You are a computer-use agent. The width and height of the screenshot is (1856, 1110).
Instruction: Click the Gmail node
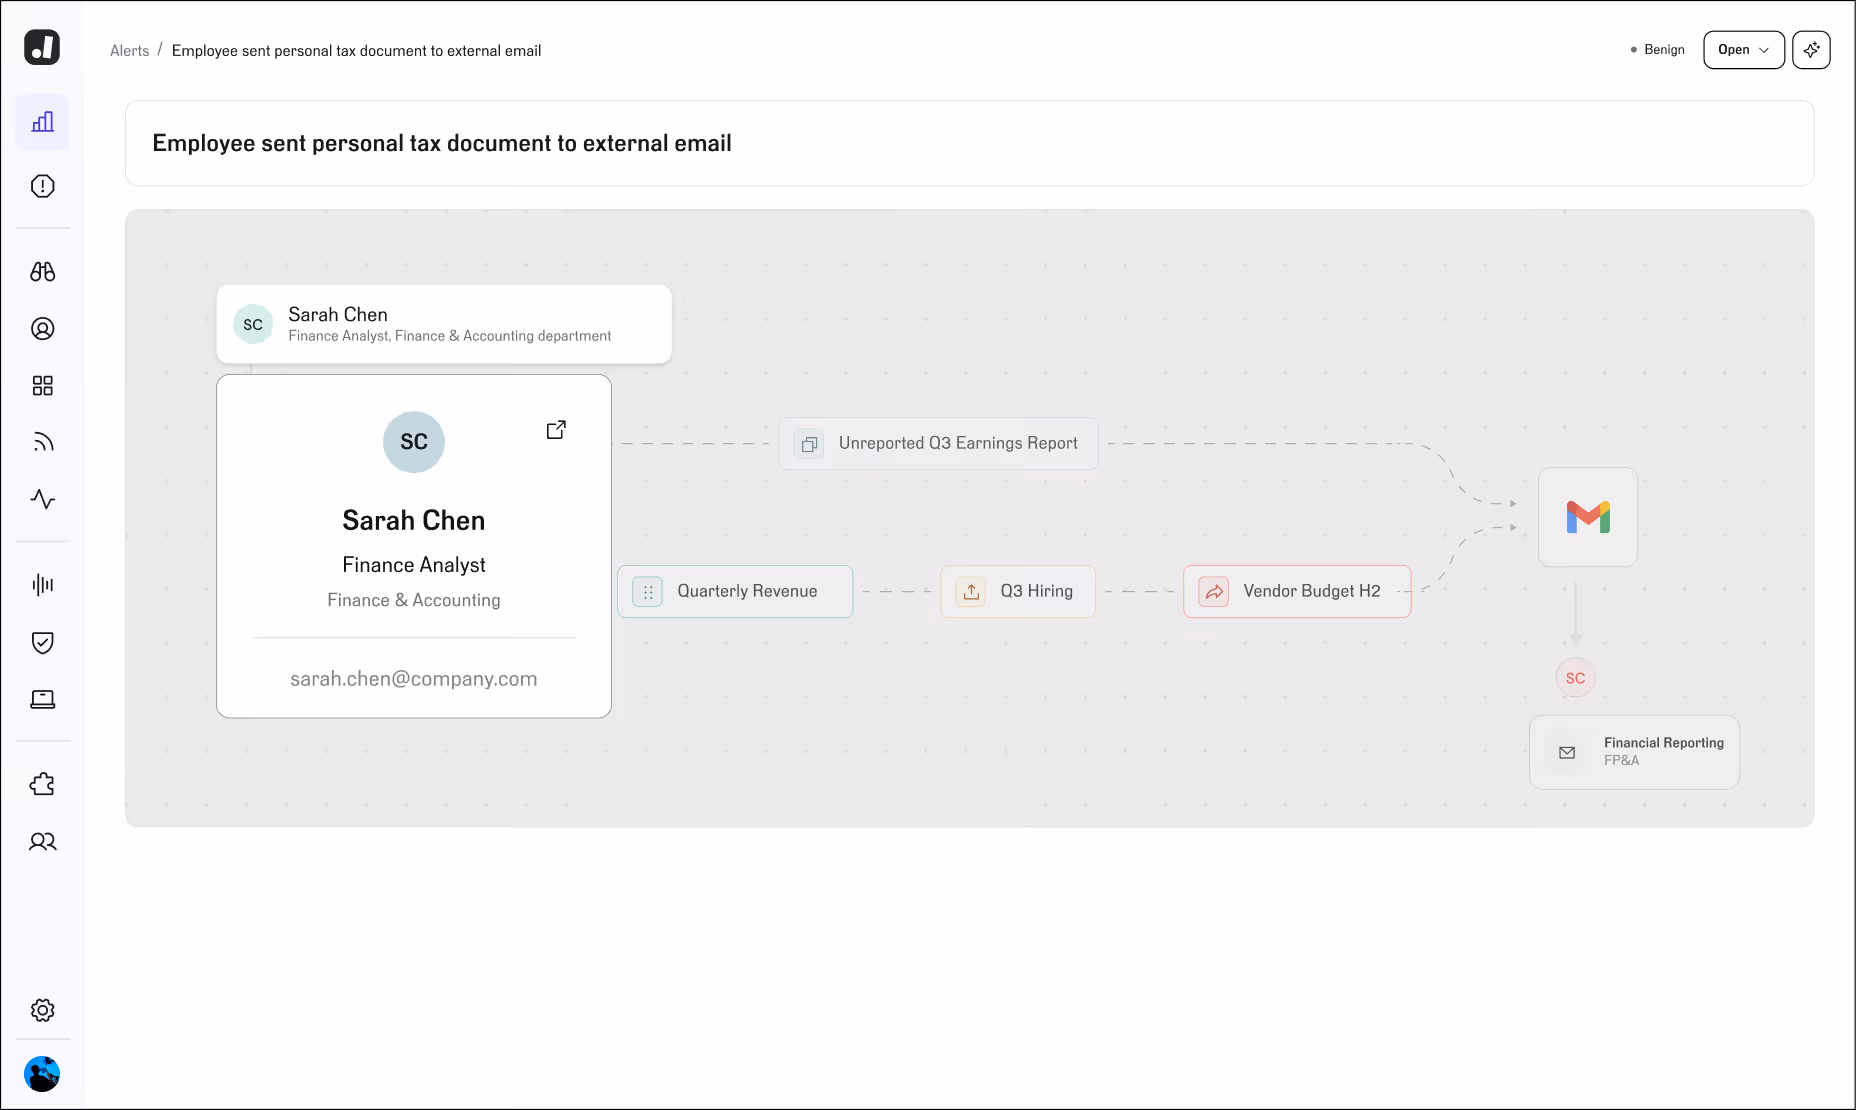(1588, 517)
